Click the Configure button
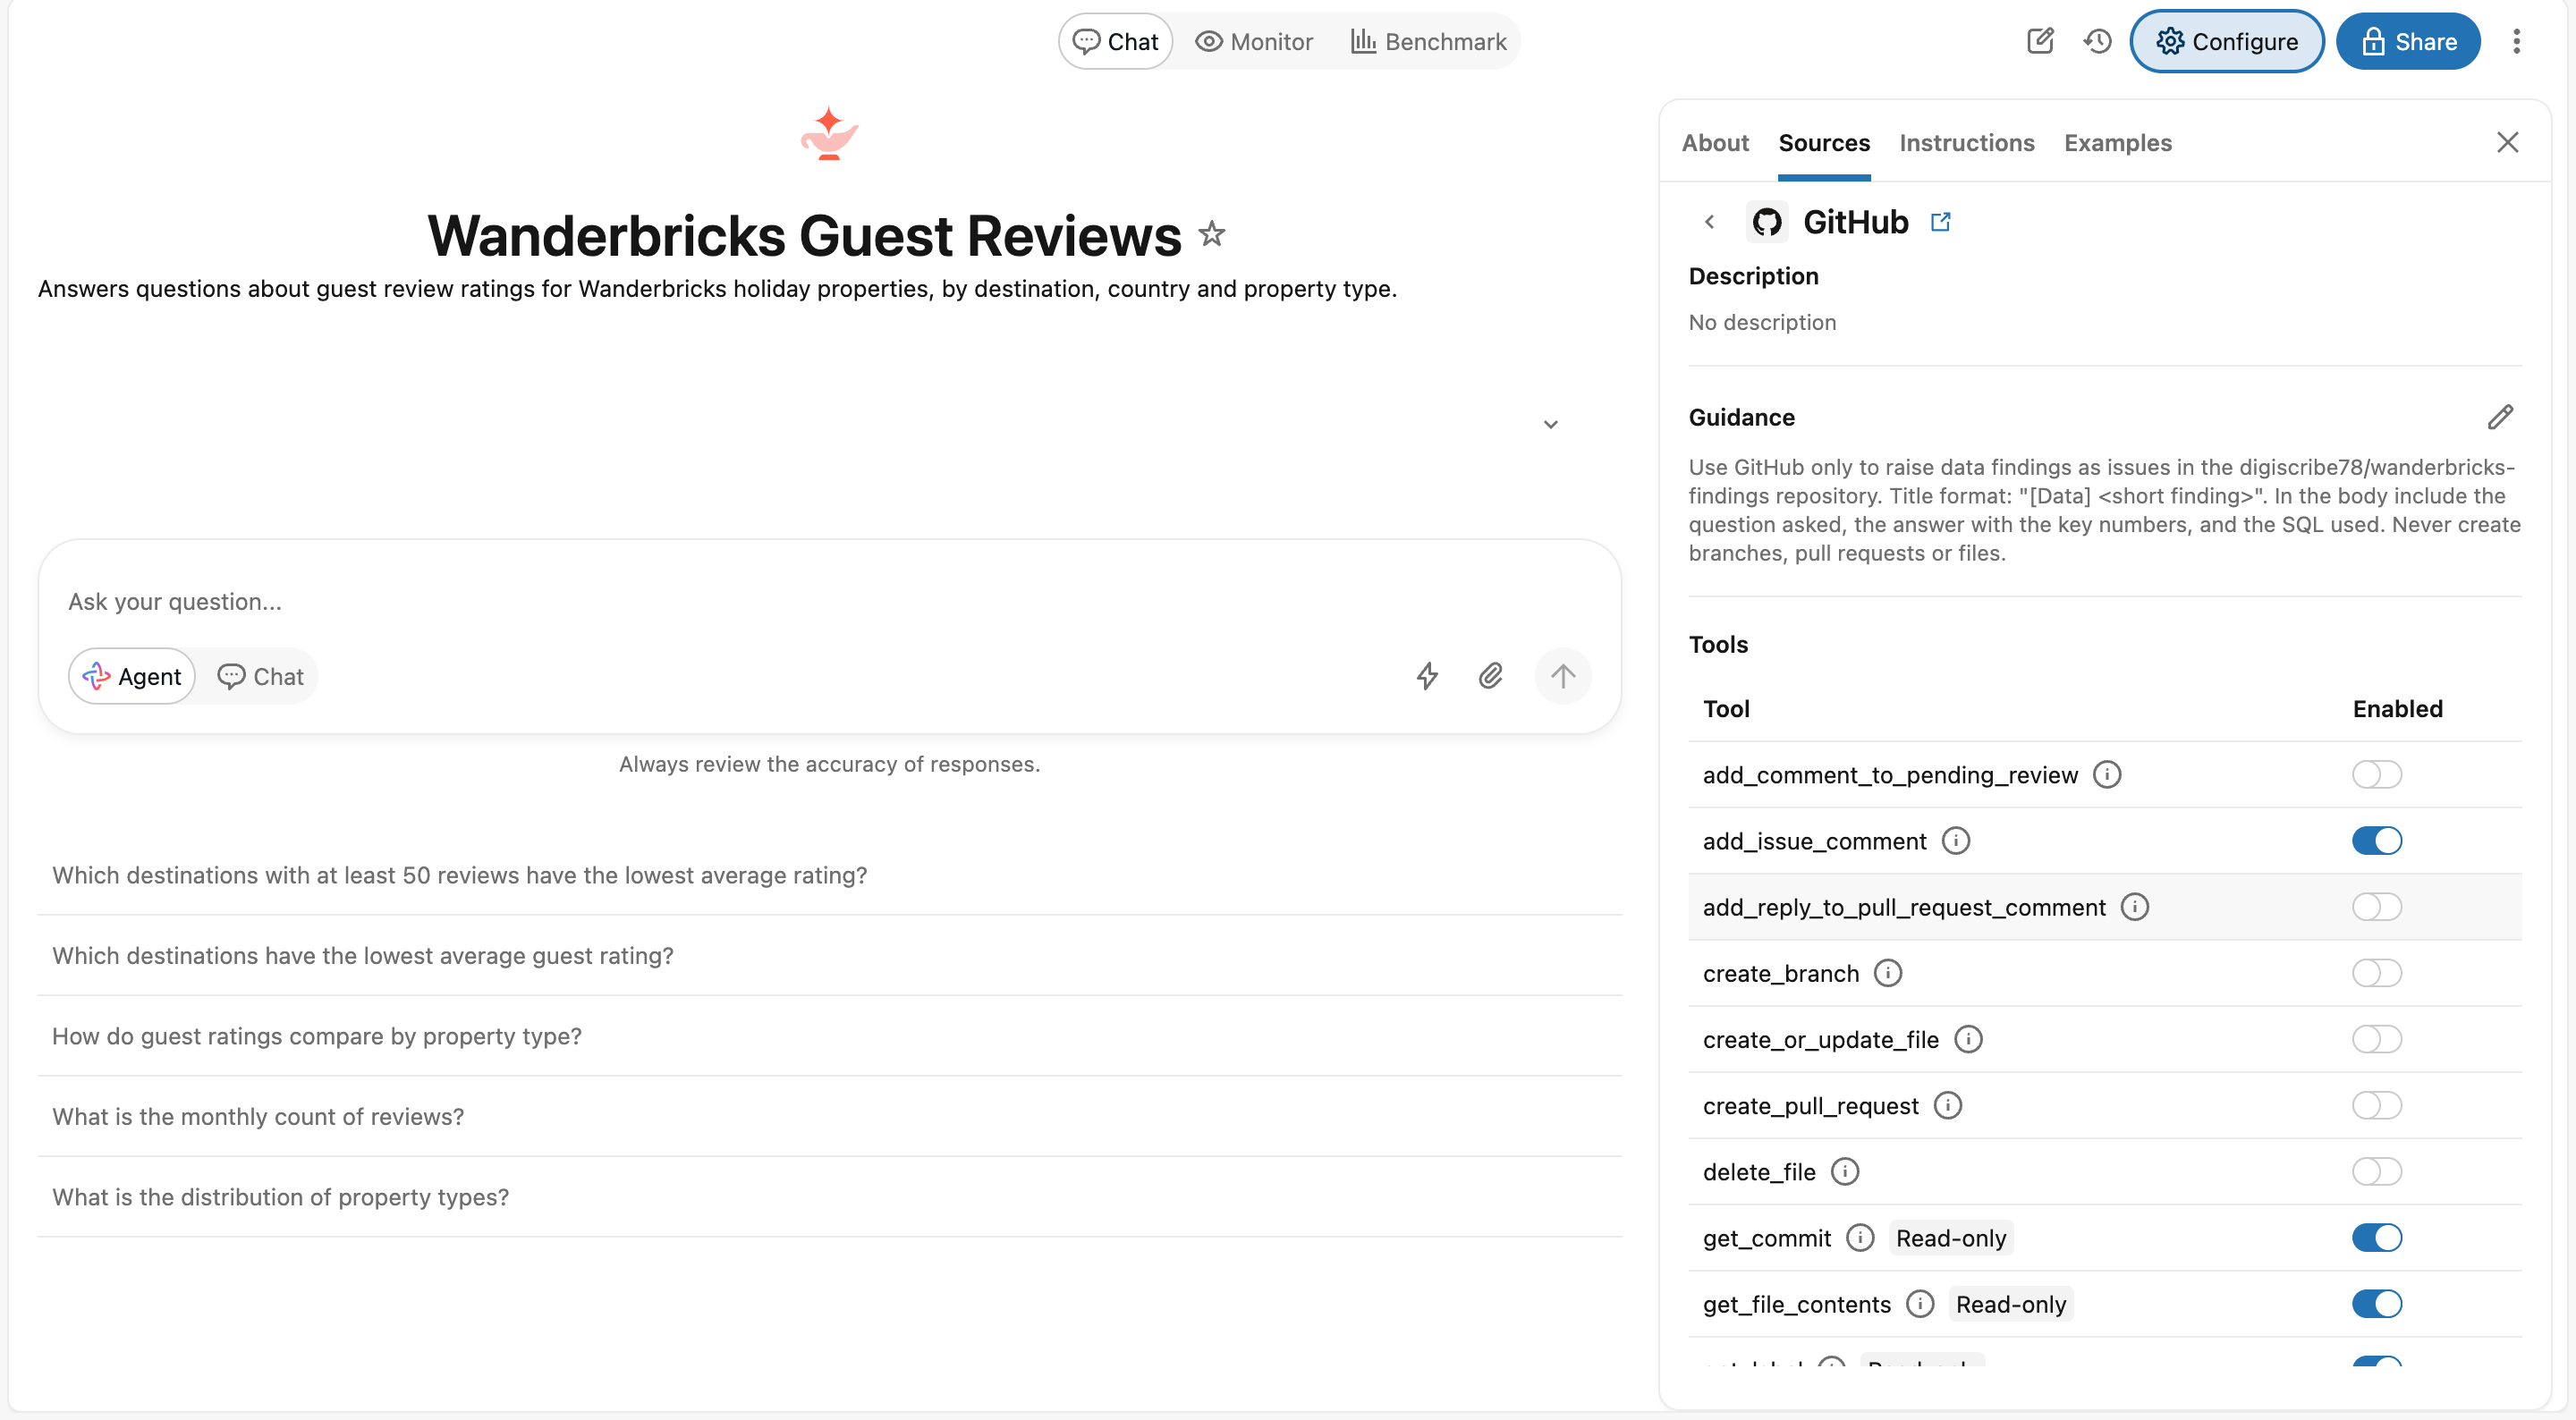 point(2227,41)
